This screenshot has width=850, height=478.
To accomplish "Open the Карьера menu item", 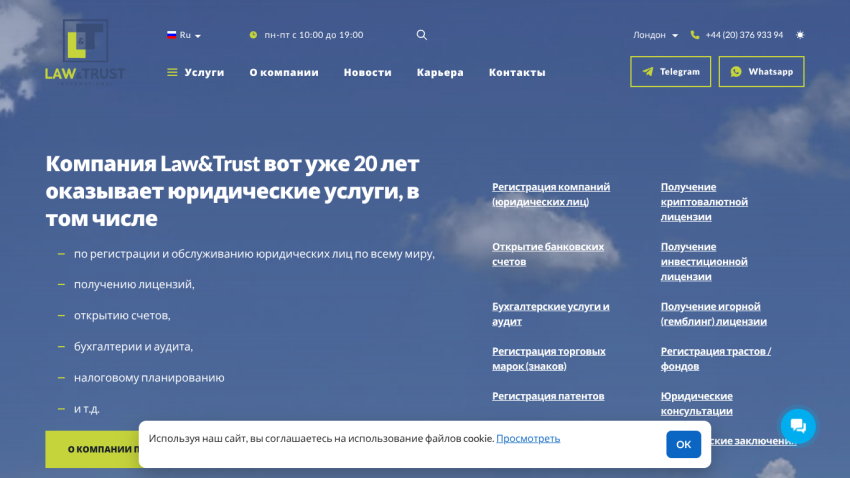I will tap(440, 72).
